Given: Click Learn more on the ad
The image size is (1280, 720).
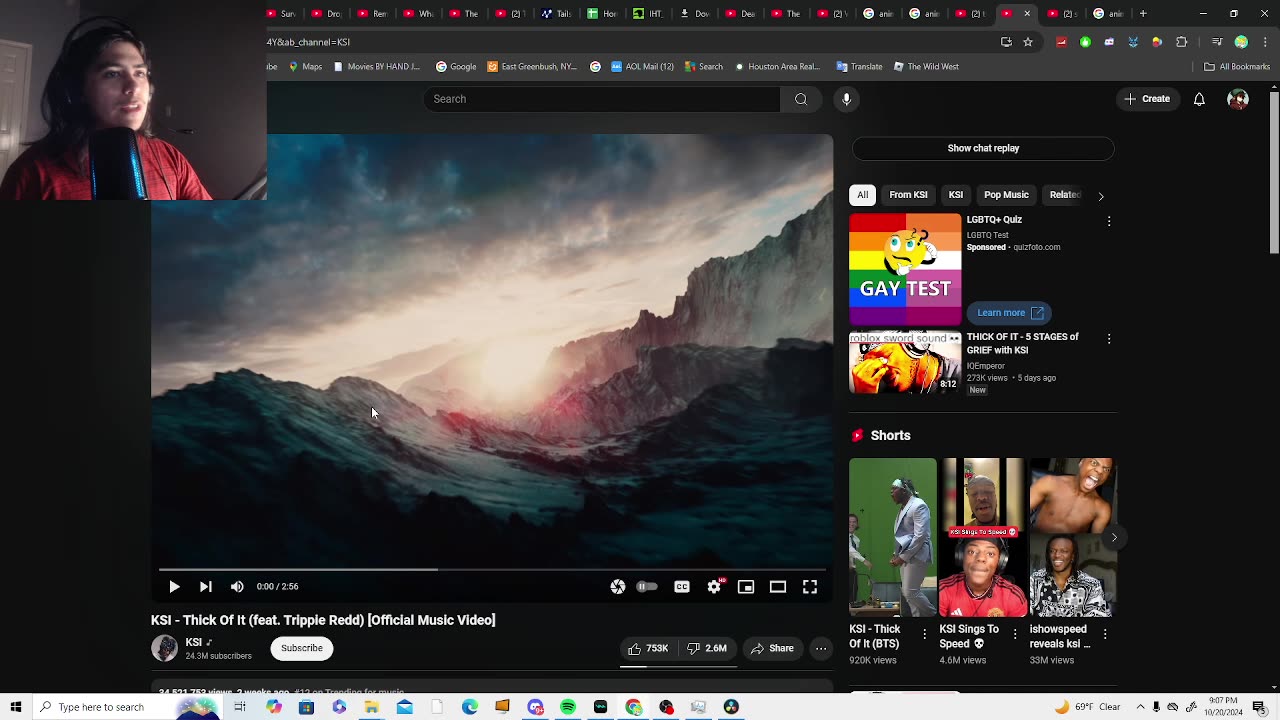Looking at the screenshot, I should tap(1009, 313).
